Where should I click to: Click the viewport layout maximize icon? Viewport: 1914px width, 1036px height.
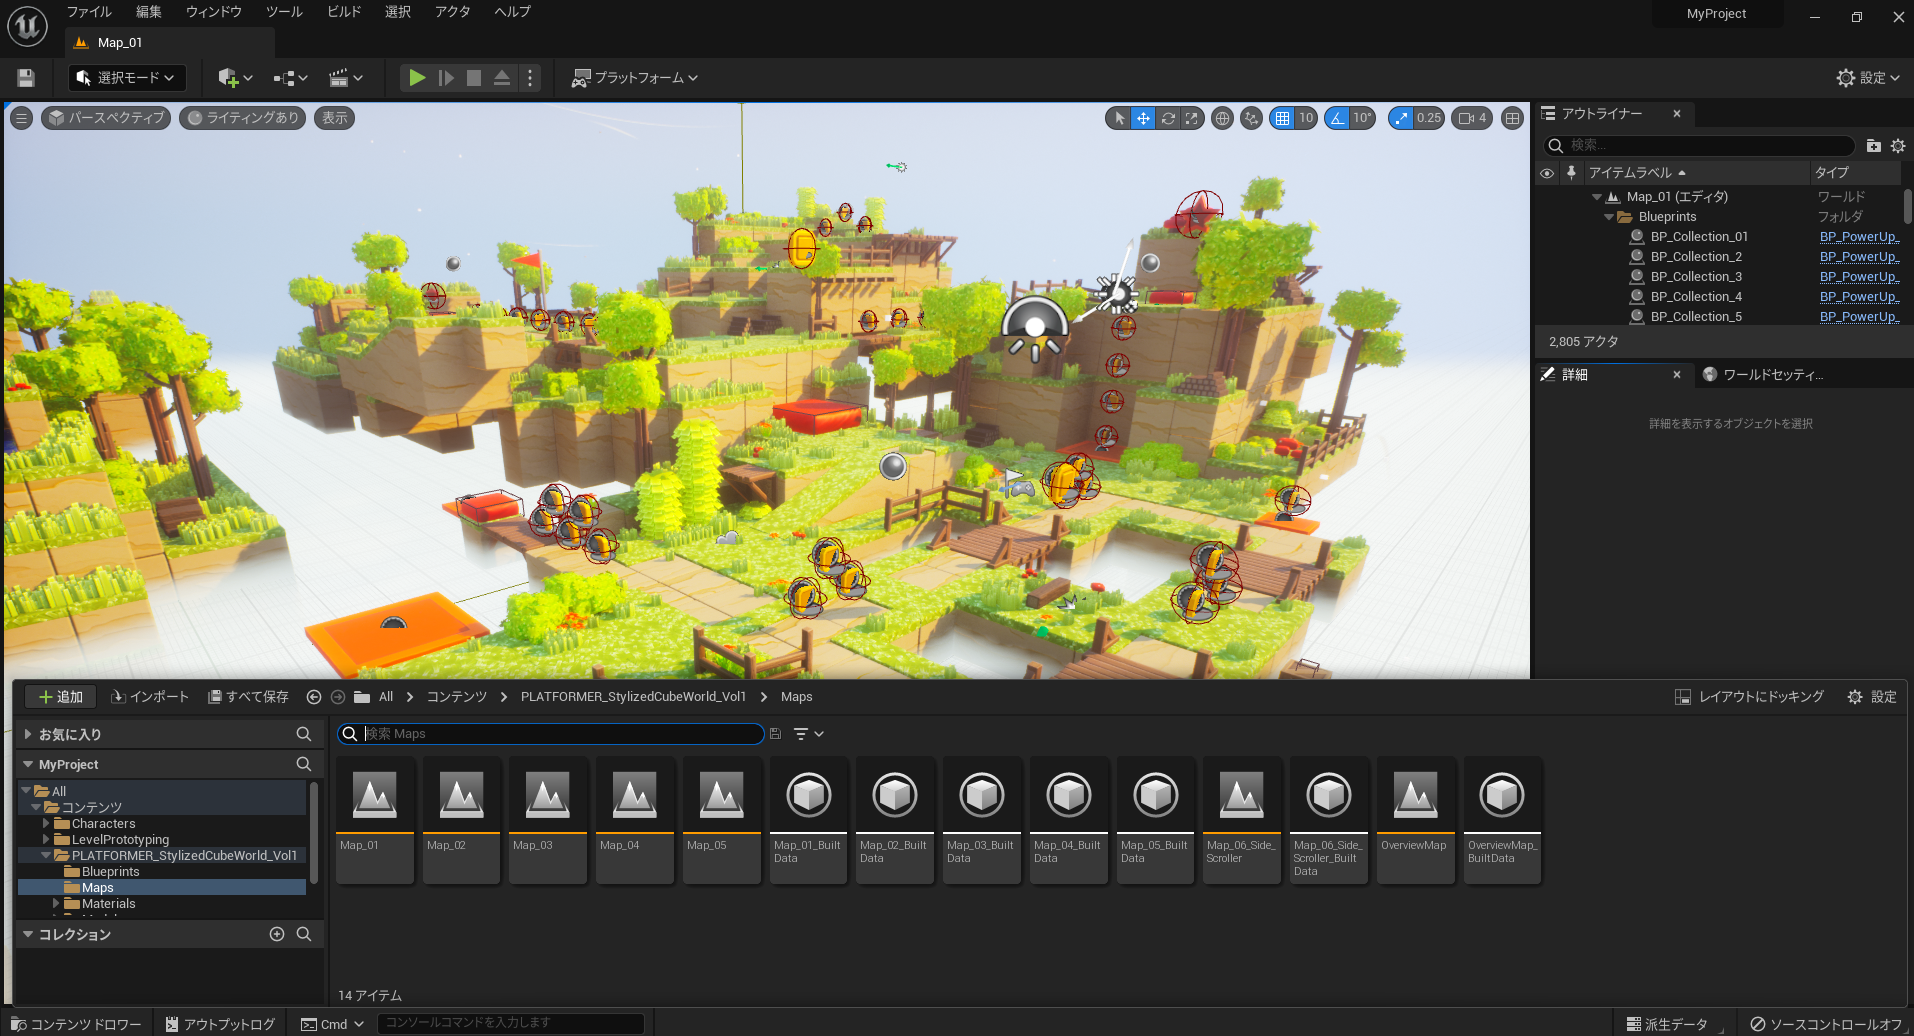(x=1512, y=118)
